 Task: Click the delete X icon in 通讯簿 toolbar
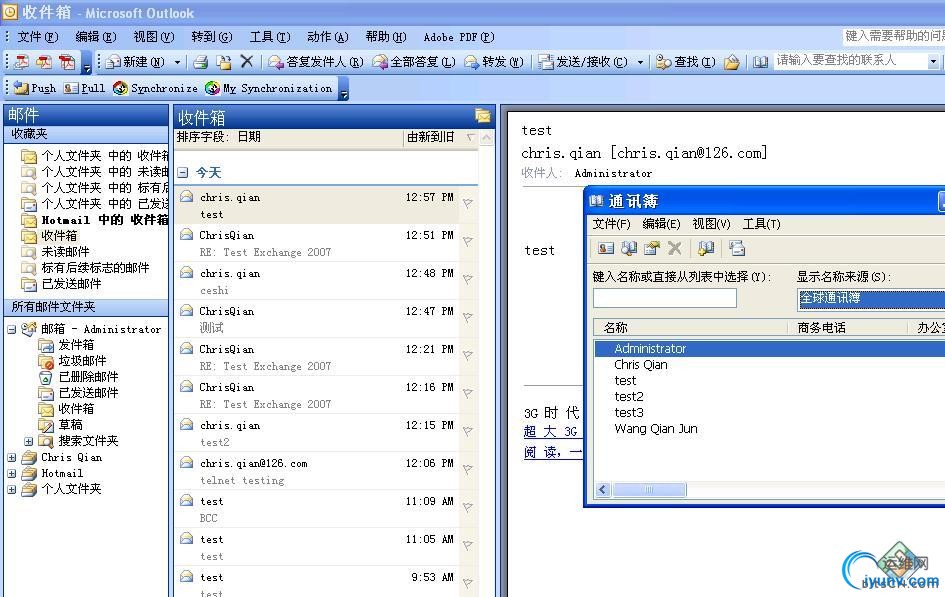point(674,248)
